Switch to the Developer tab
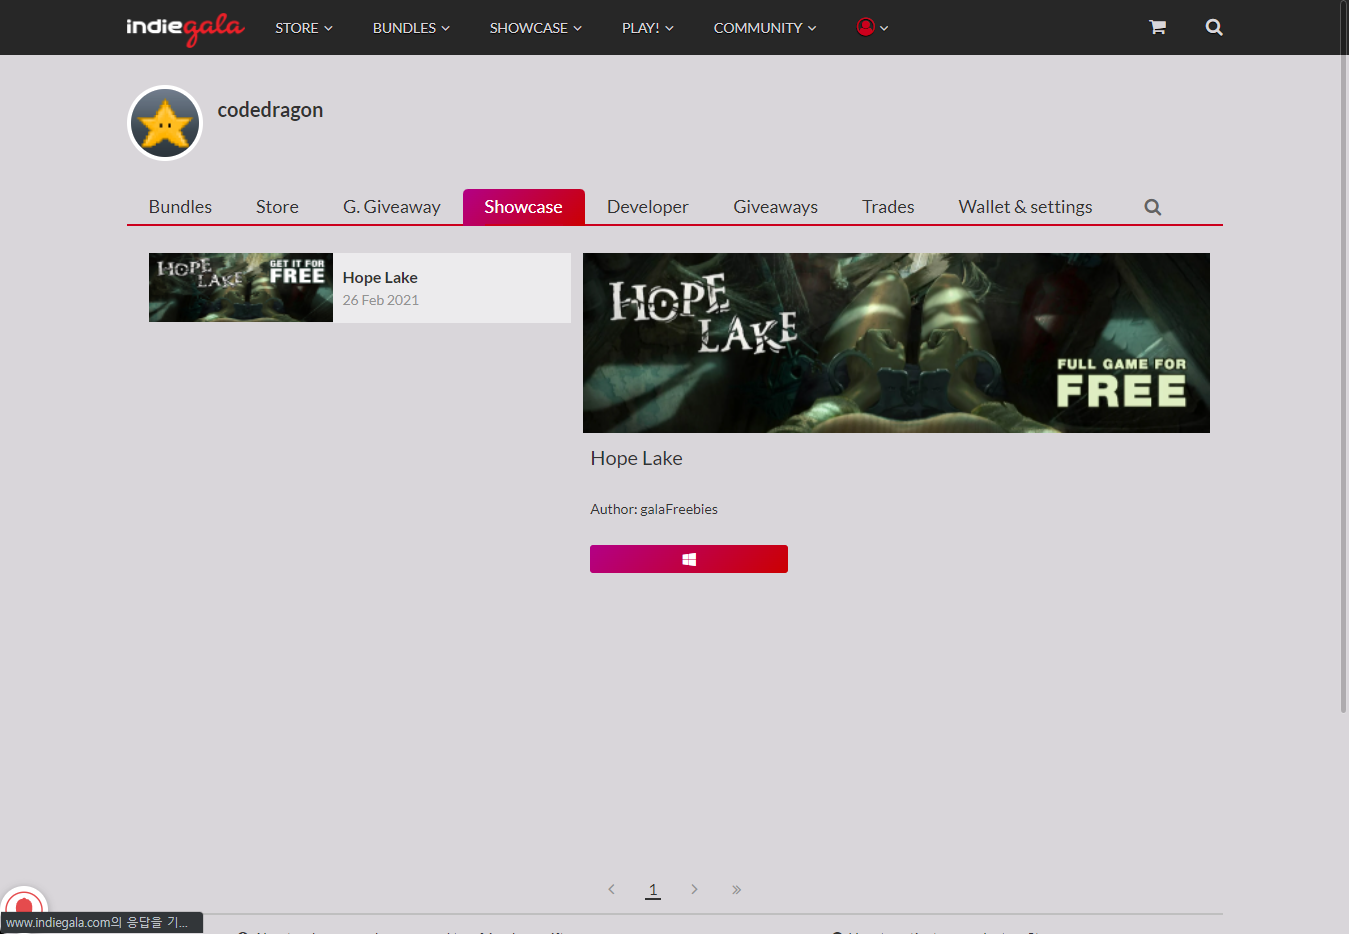The height and width of the screenshot is (934, 1349). 648,207
